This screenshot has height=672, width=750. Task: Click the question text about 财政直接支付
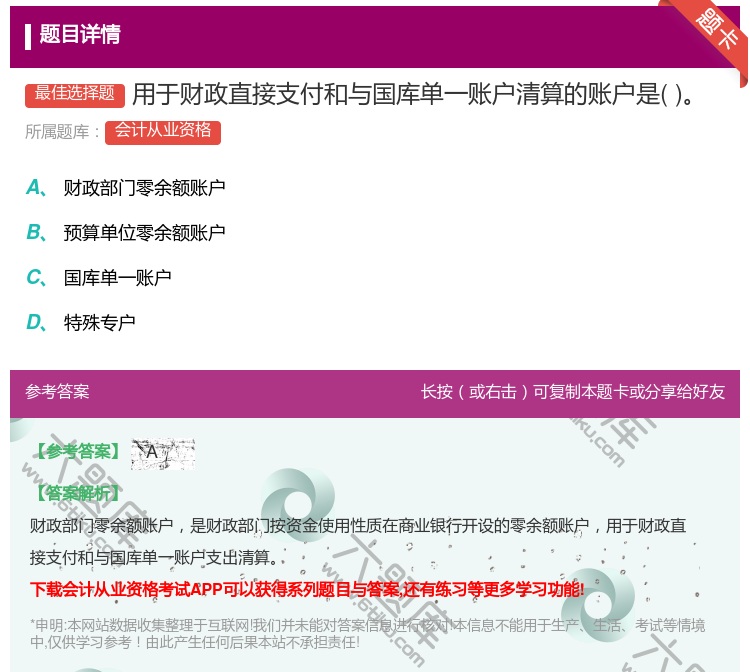pos(412,94)
